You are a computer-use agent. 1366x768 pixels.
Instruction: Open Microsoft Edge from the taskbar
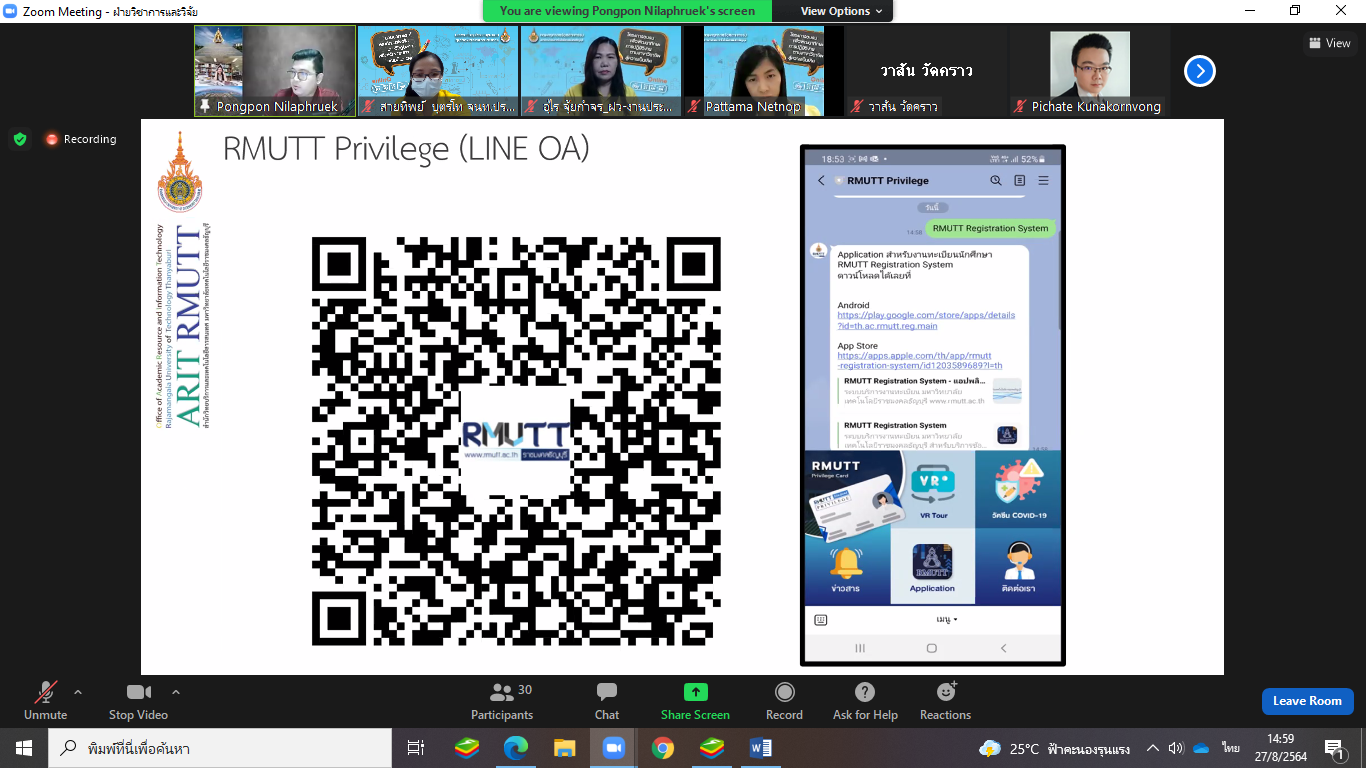[516, 748]
